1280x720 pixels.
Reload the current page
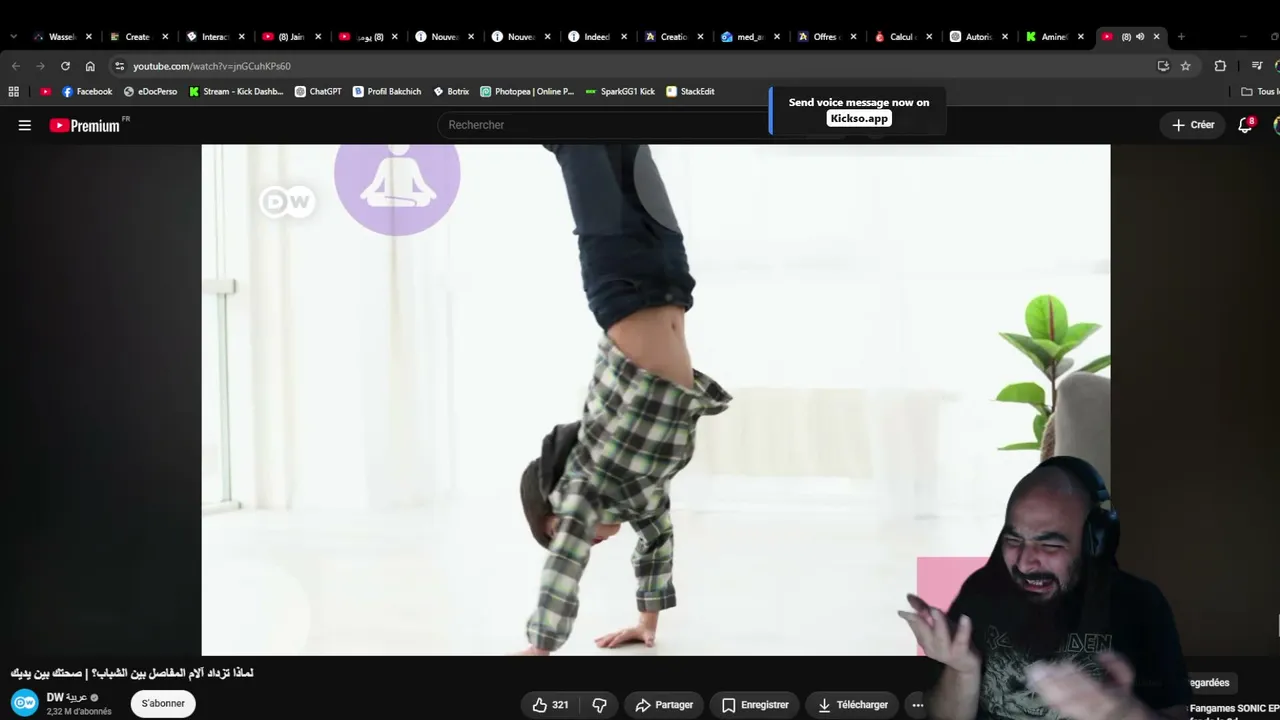(x=65, y=66)
